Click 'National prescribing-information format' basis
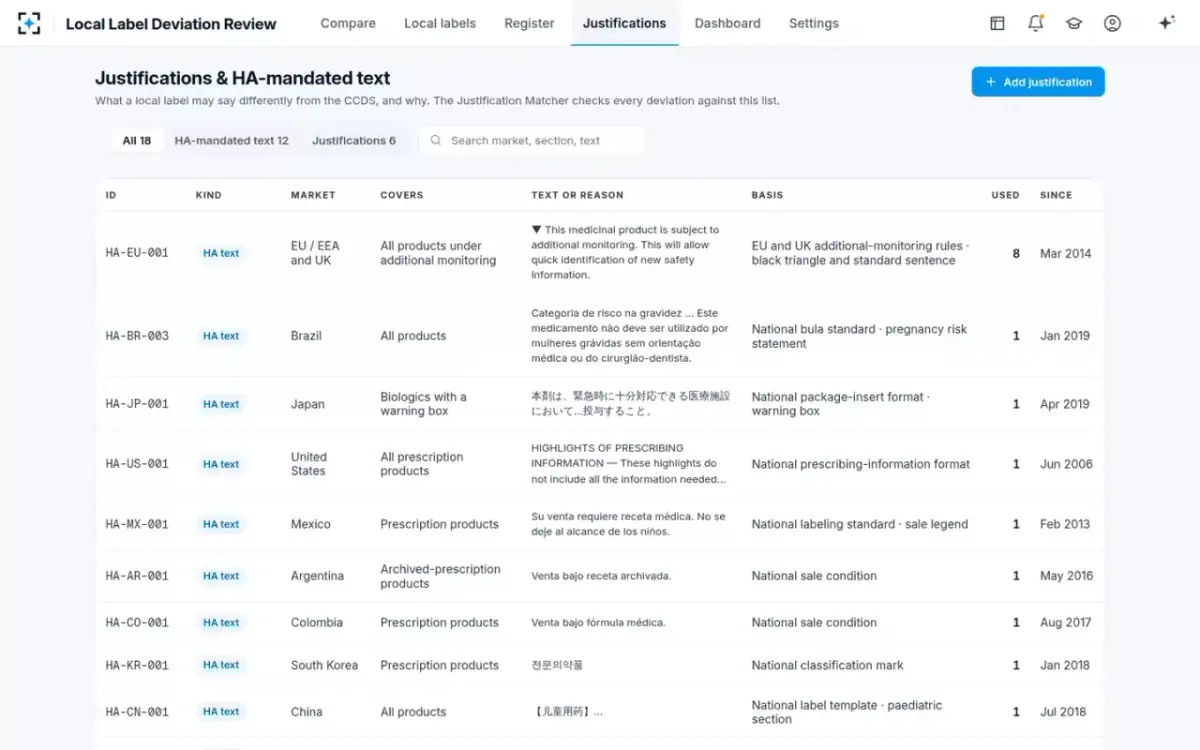The image size is (1200, 750). click(x=861, y=464)
